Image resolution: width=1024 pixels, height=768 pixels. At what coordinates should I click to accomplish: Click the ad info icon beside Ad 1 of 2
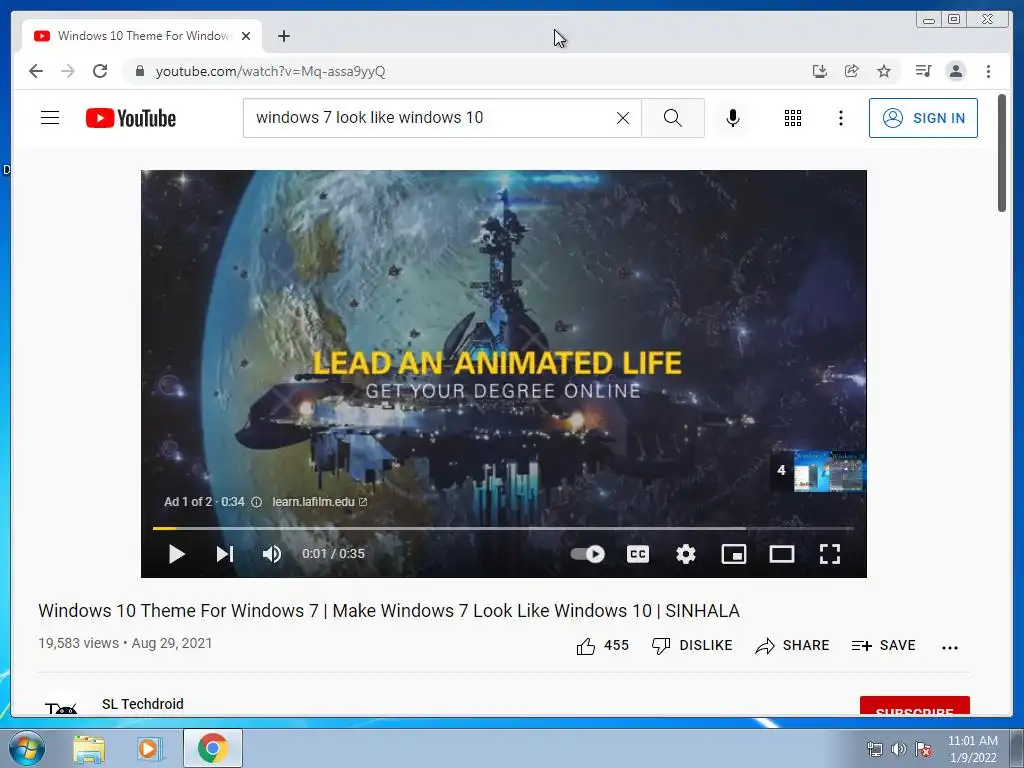257,502
